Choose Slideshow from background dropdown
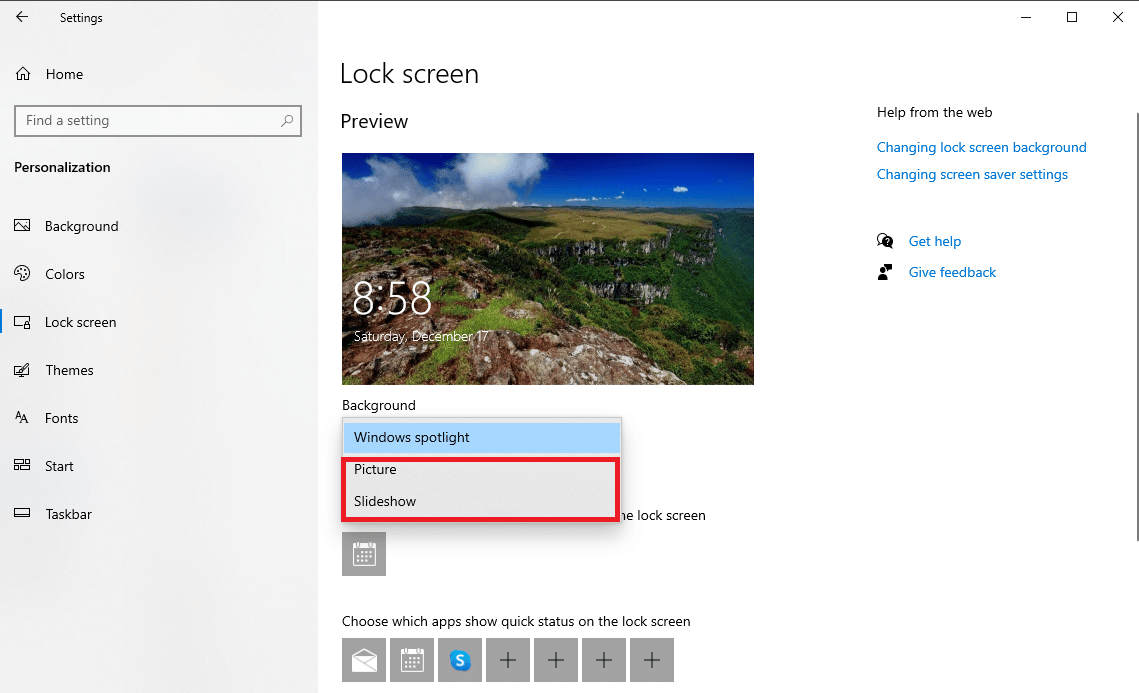 (x=482, y=501)
